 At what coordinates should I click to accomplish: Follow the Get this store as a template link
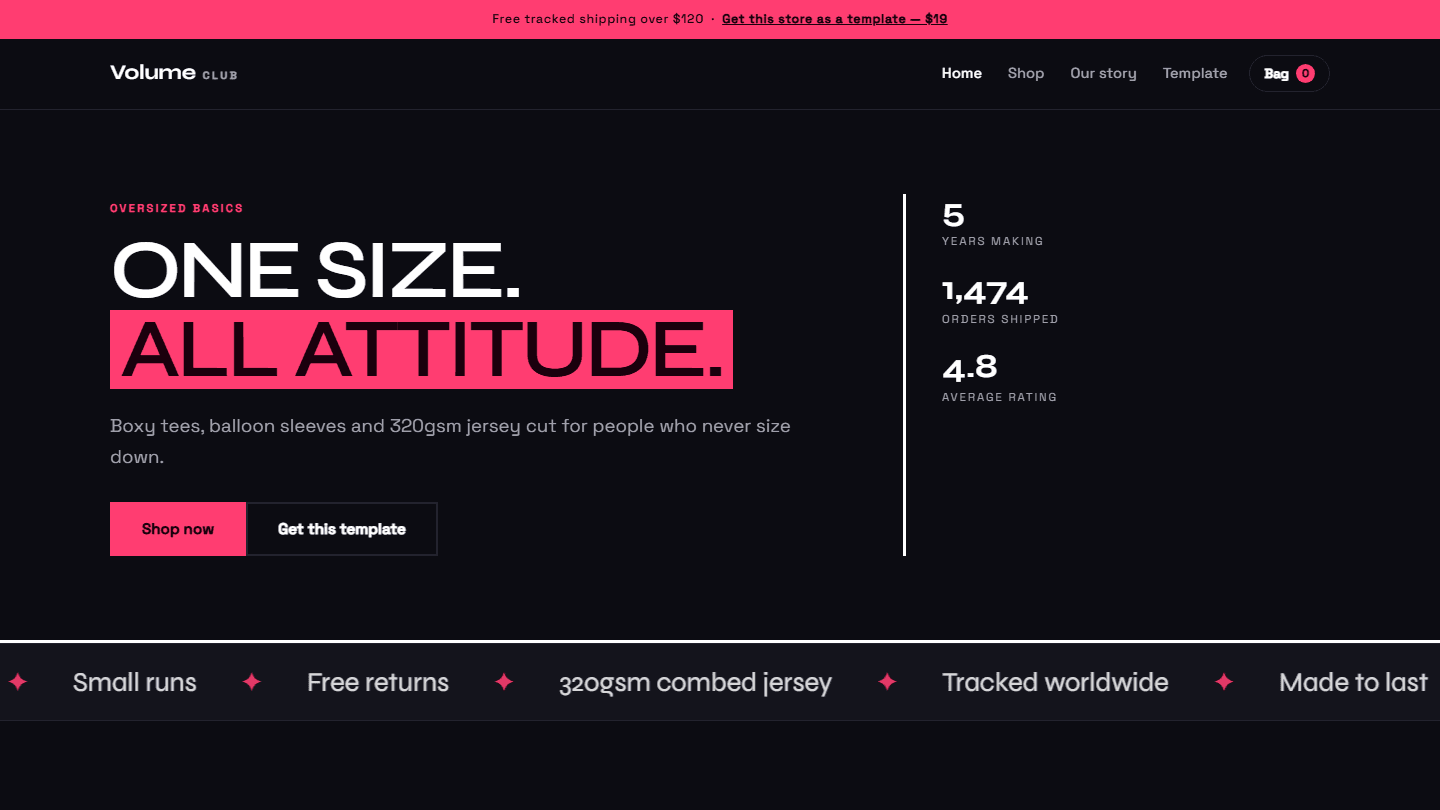834,19
